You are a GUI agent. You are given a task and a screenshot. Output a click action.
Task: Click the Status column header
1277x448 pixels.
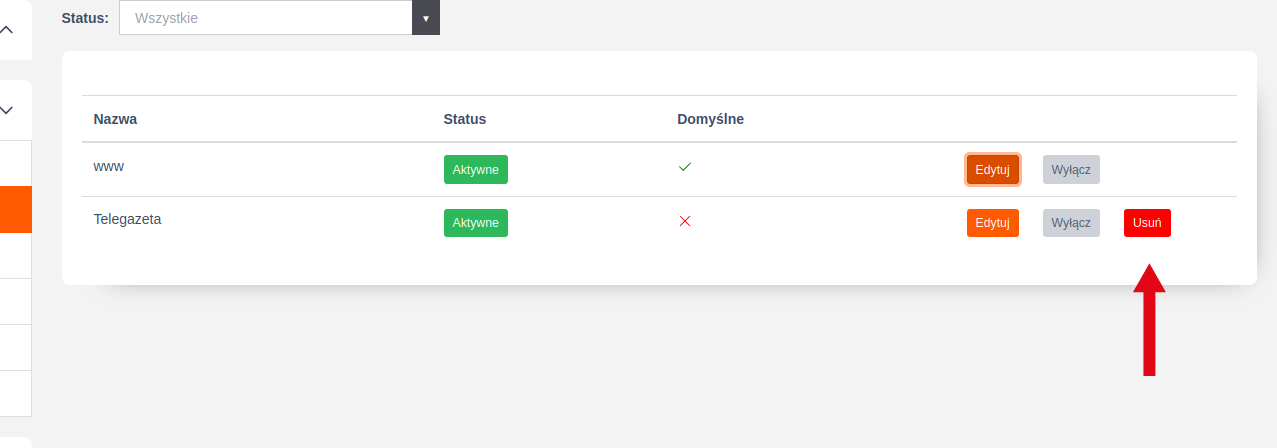[464, 120]
